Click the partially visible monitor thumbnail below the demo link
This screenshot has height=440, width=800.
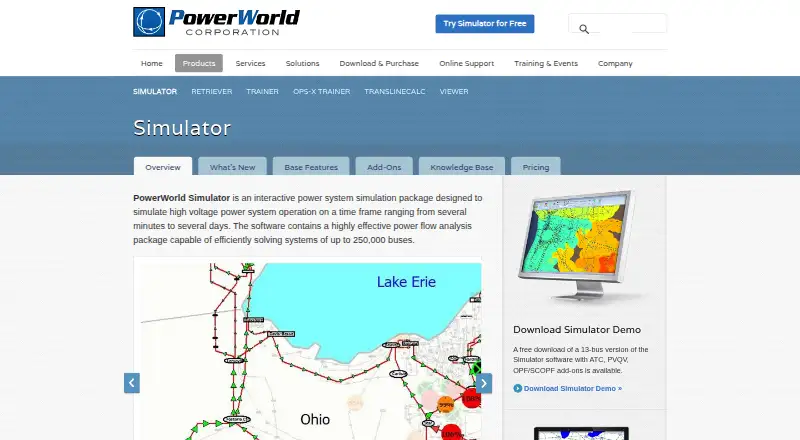(x=581, y=433)
